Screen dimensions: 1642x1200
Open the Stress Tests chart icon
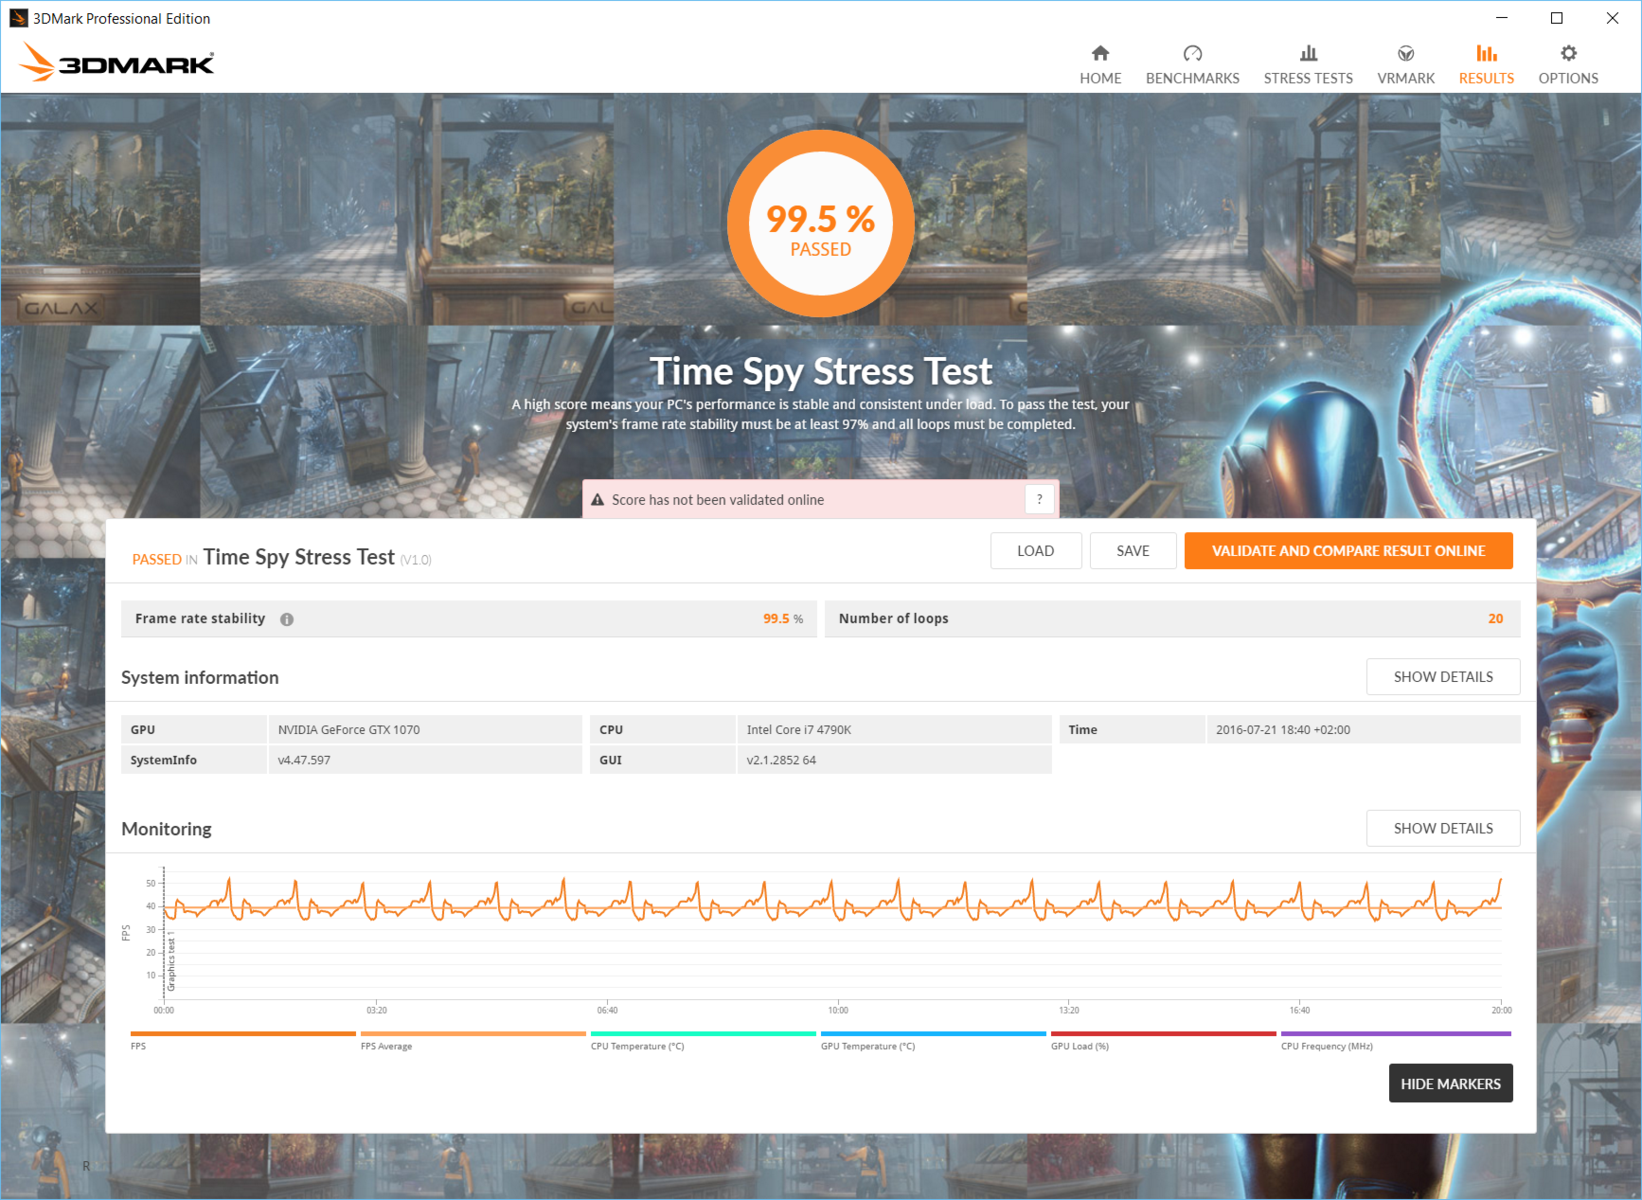(1308, 53)
